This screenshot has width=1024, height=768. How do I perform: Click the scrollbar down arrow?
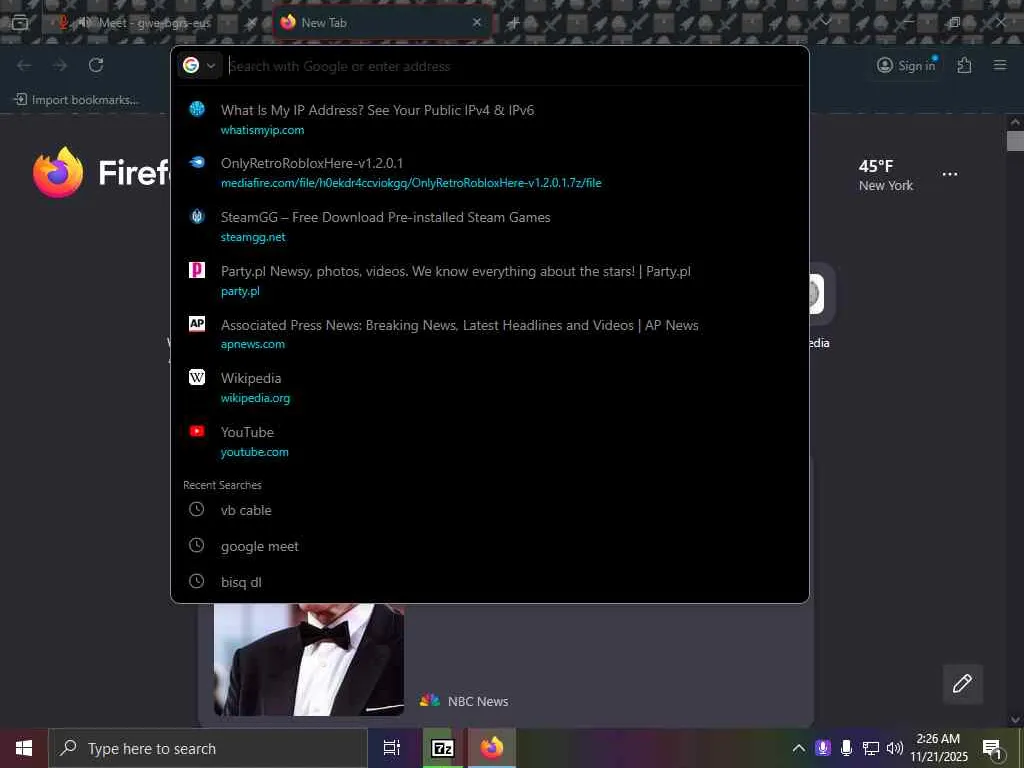pyautogui.click(x=1015, y=720)
